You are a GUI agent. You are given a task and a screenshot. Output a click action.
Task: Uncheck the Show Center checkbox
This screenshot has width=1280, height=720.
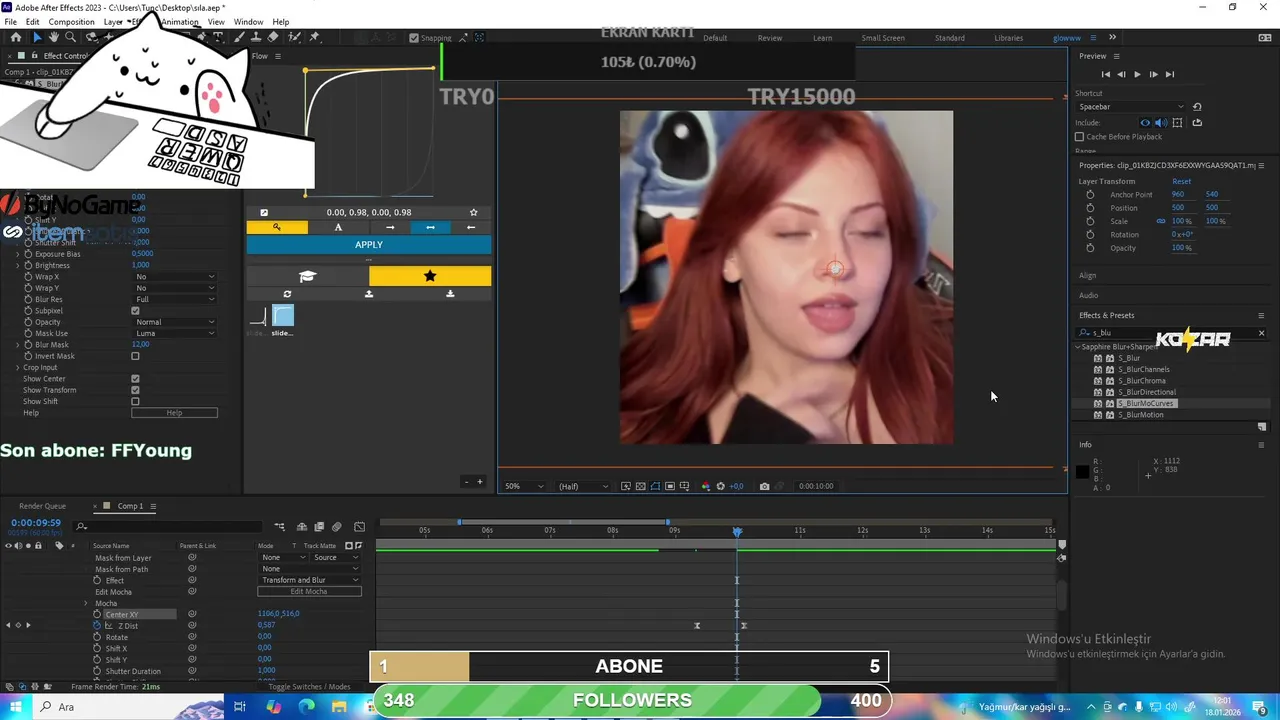[x=135, y=379]
